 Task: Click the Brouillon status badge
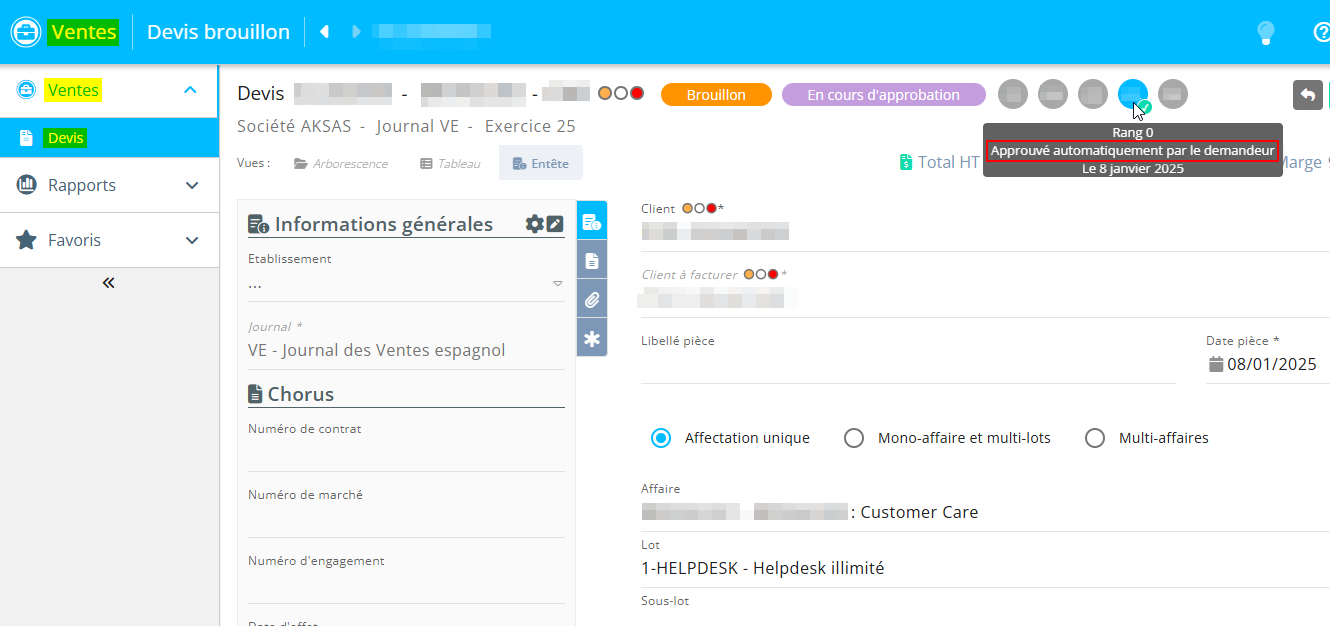tap(716, 95)
